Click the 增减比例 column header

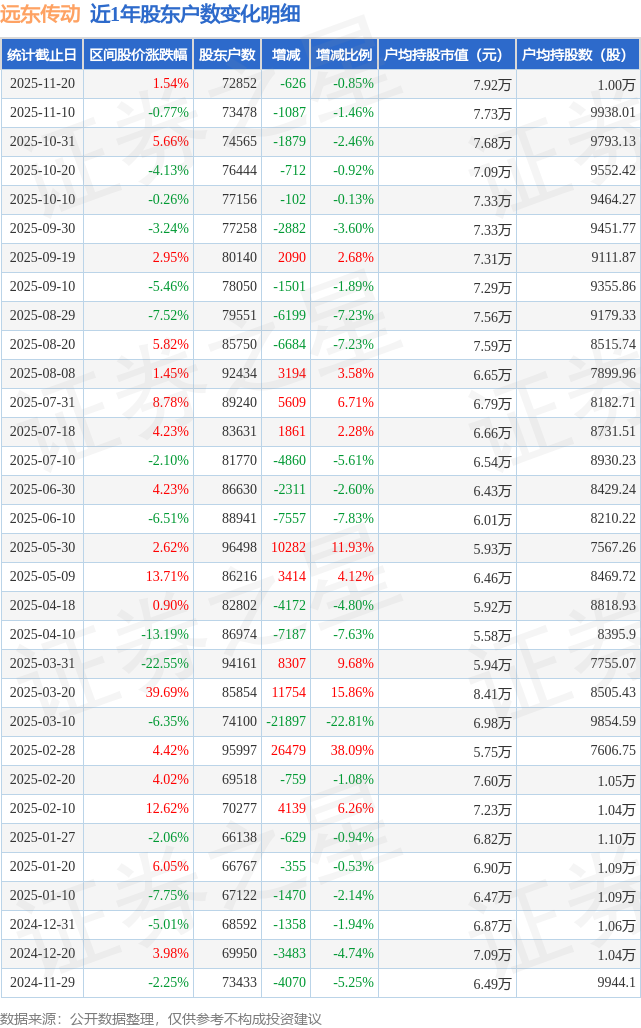tap(343, 55)
